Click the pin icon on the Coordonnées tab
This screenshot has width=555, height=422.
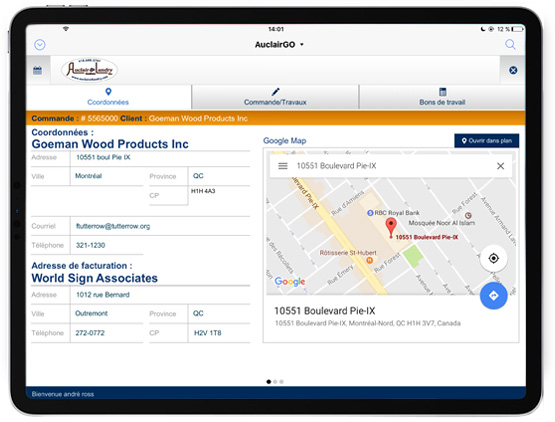point(108,92)
